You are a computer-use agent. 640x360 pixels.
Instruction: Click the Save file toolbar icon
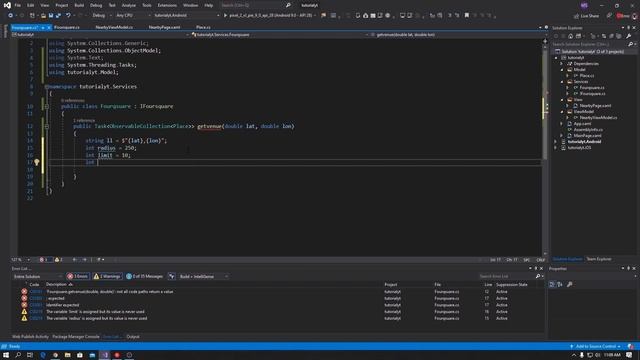(51, 16)
